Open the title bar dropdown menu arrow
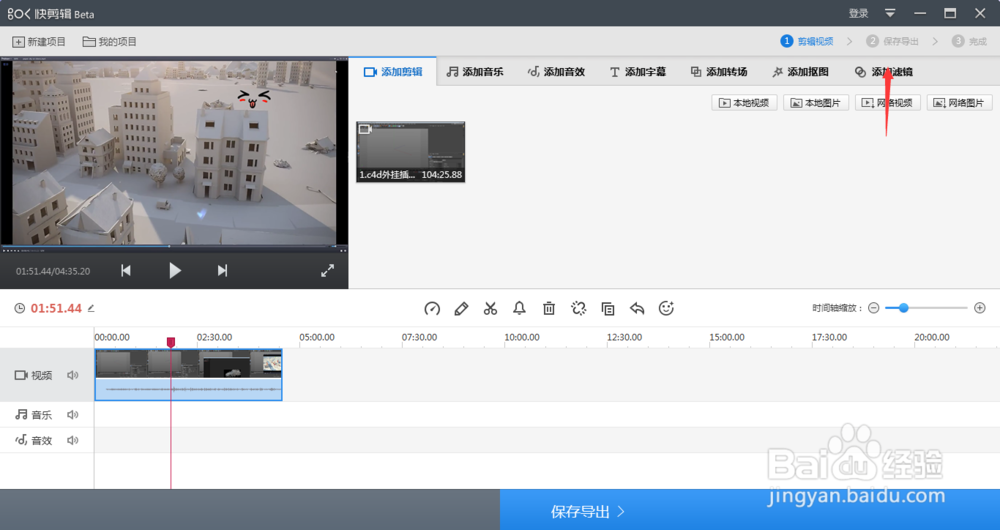This screenshot has width=1000, height=530. 890,13
